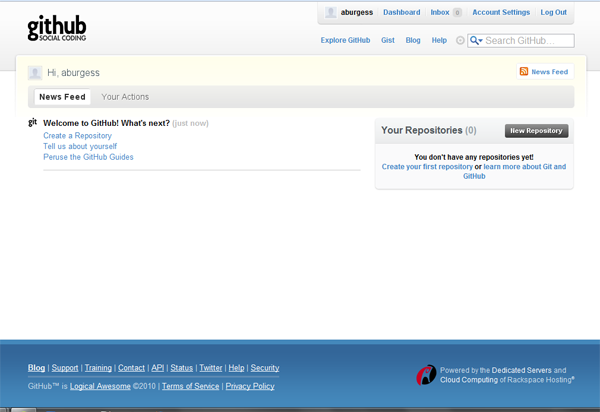Click Dedicated Servers in footer
600x412 pixels.
(521, 370)
